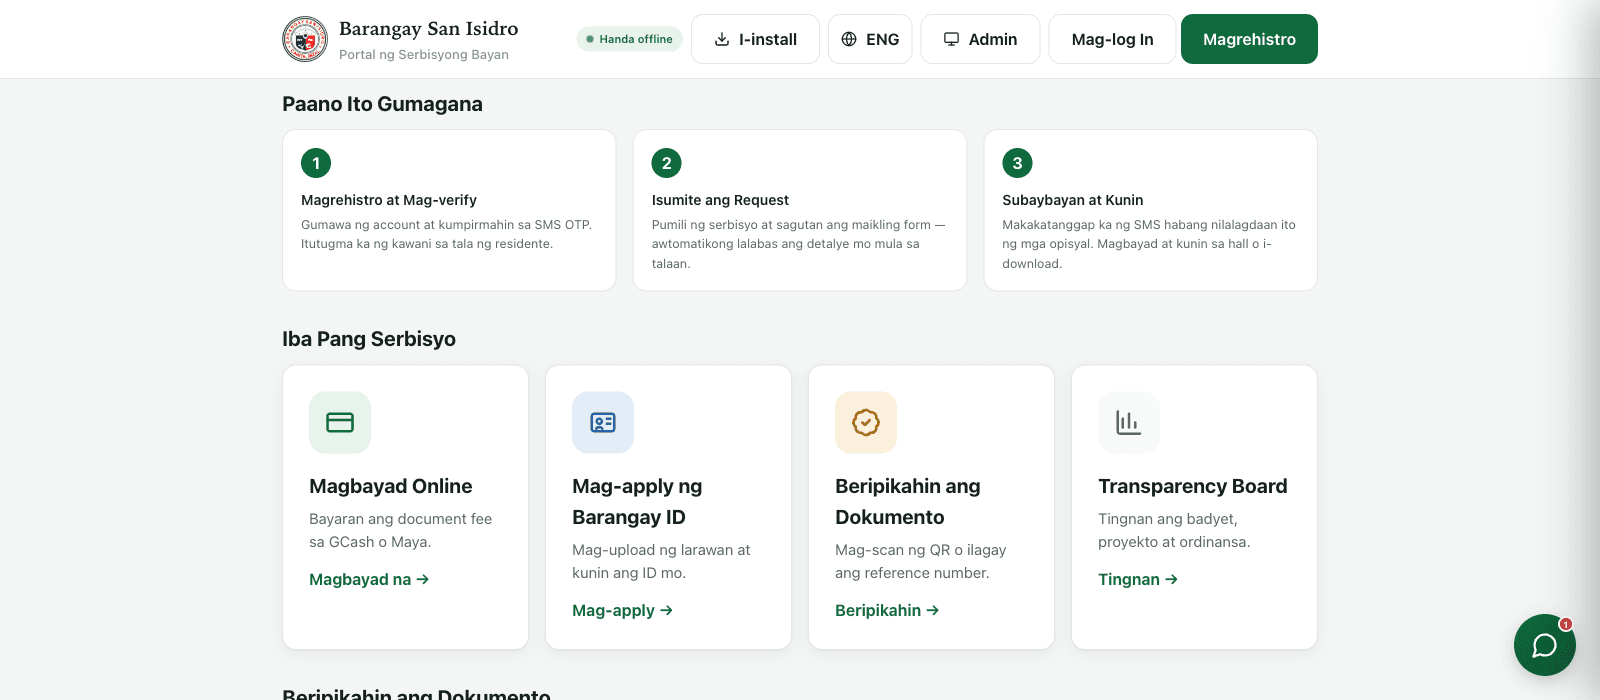Click the I-install button
This screenshot has width=1600, height=700.
tap(755, 39)
